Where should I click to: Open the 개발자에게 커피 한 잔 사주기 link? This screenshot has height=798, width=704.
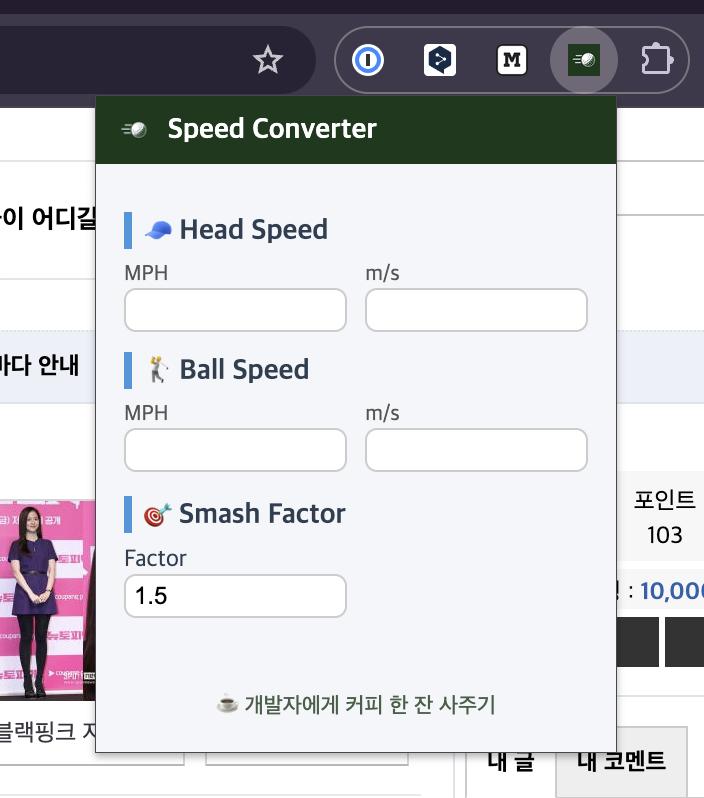coord(356,704)
